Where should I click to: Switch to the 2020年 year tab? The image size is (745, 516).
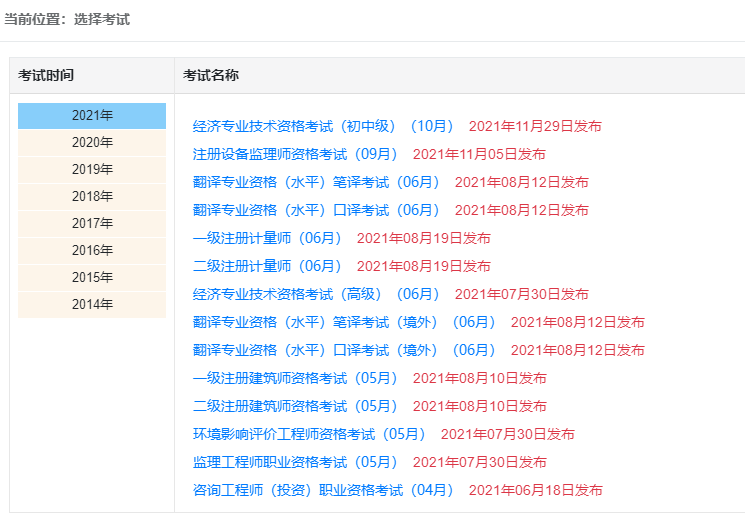pyautogui.click(x=92, y=142)
